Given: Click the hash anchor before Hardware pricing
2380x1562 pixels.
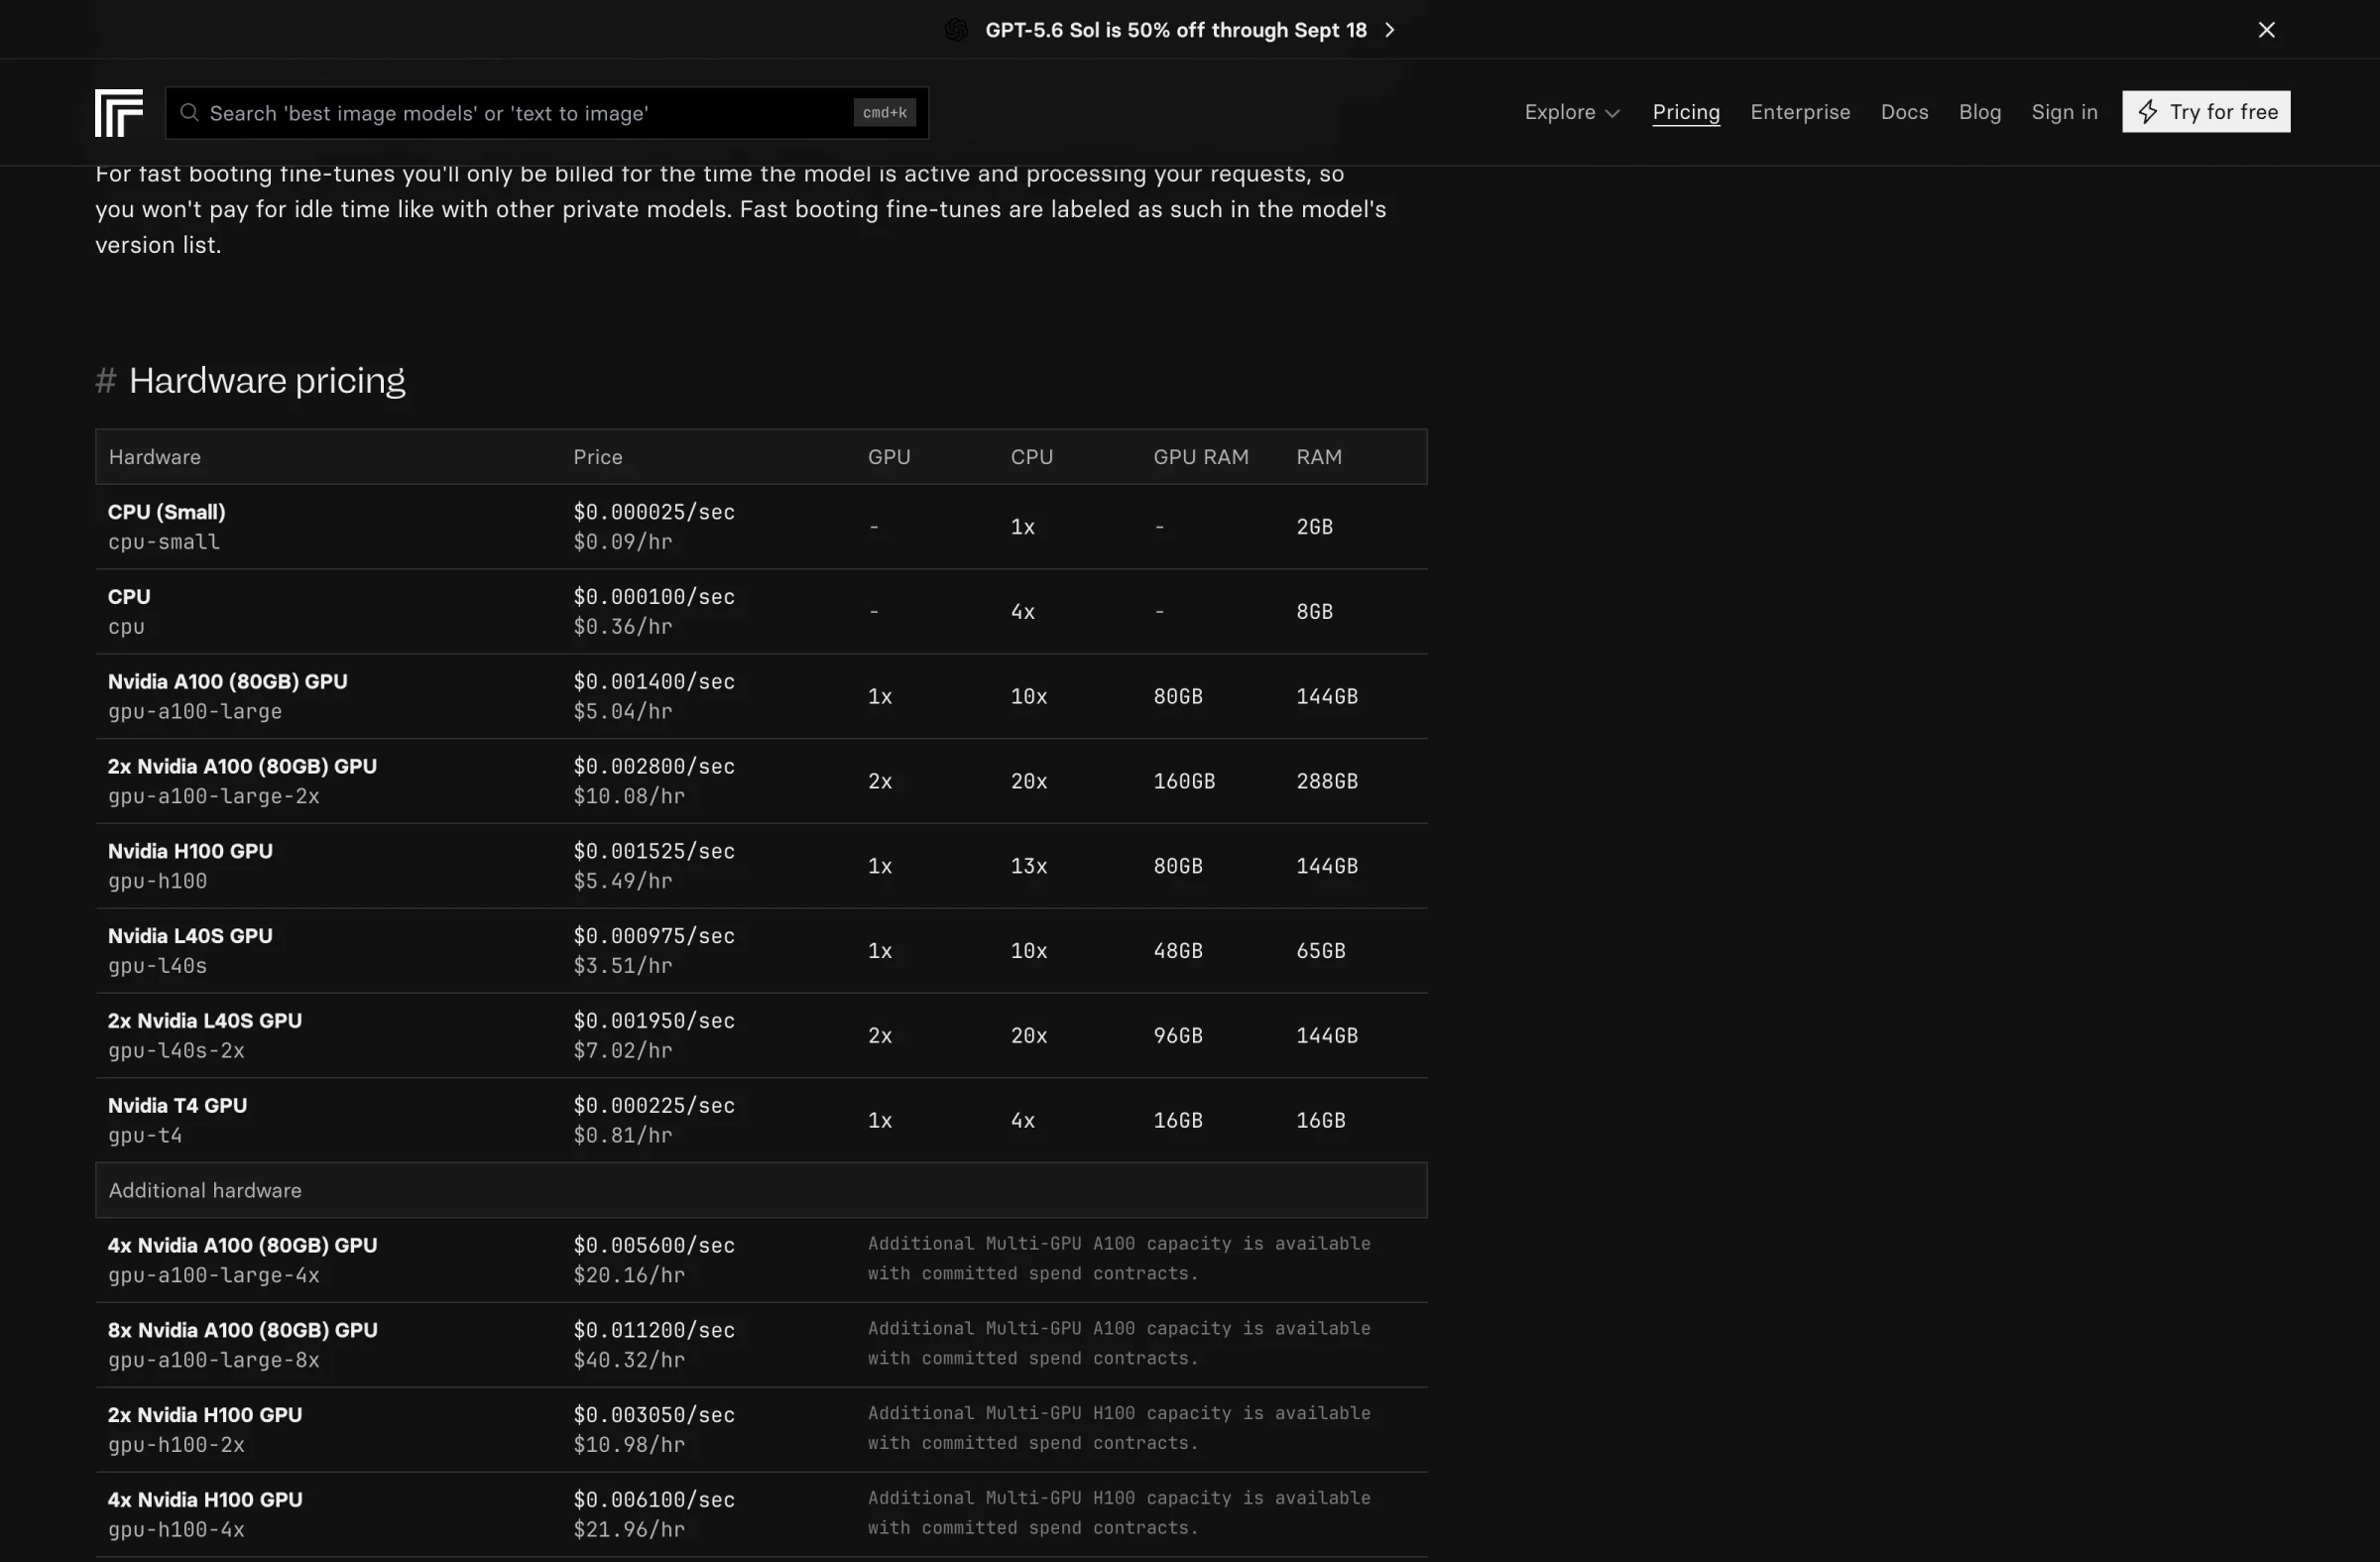Looking at the screenshot, I should tap(105, 381).
